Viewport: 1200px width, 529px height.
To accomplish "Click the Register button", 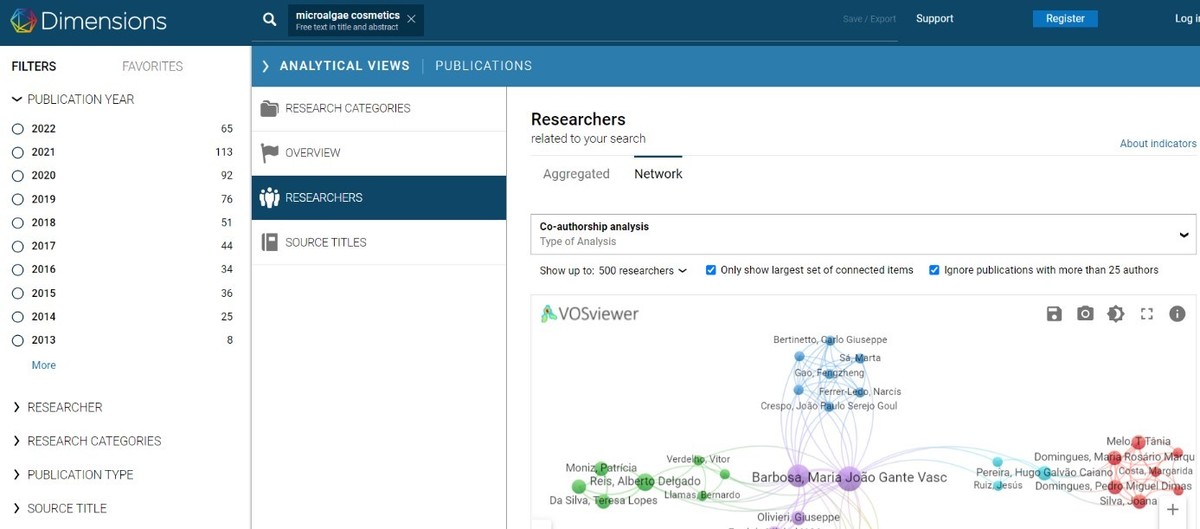I will (x=1064, y=19).
